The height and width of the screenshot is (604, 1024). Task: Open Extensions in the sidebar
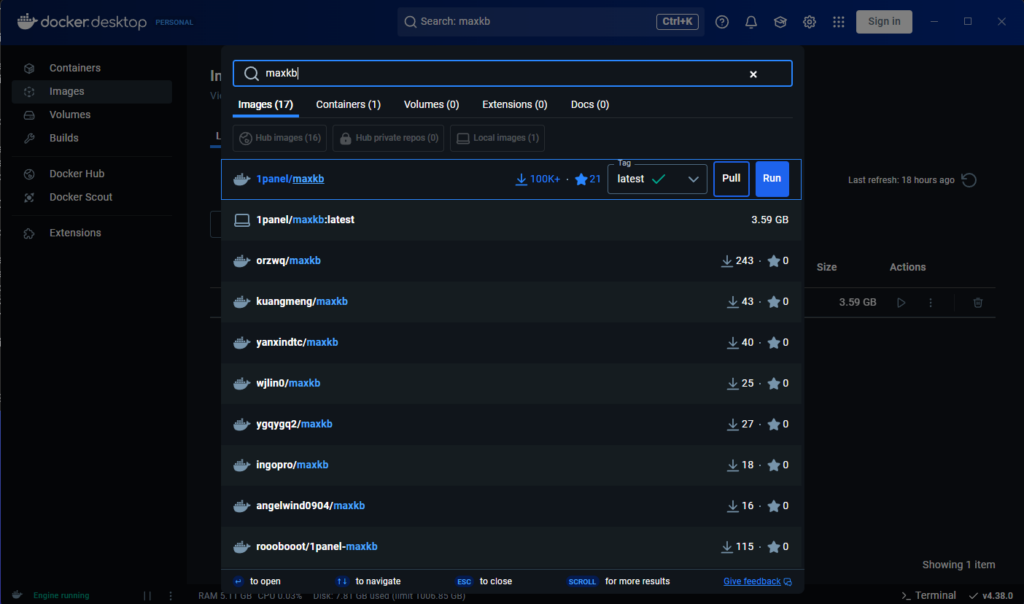point(91,233)
